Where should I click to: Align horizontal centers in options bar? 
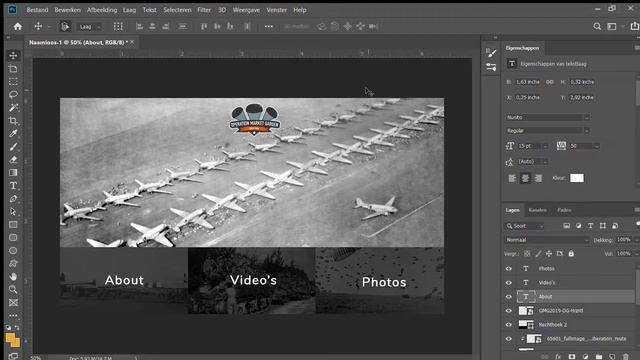152,27
